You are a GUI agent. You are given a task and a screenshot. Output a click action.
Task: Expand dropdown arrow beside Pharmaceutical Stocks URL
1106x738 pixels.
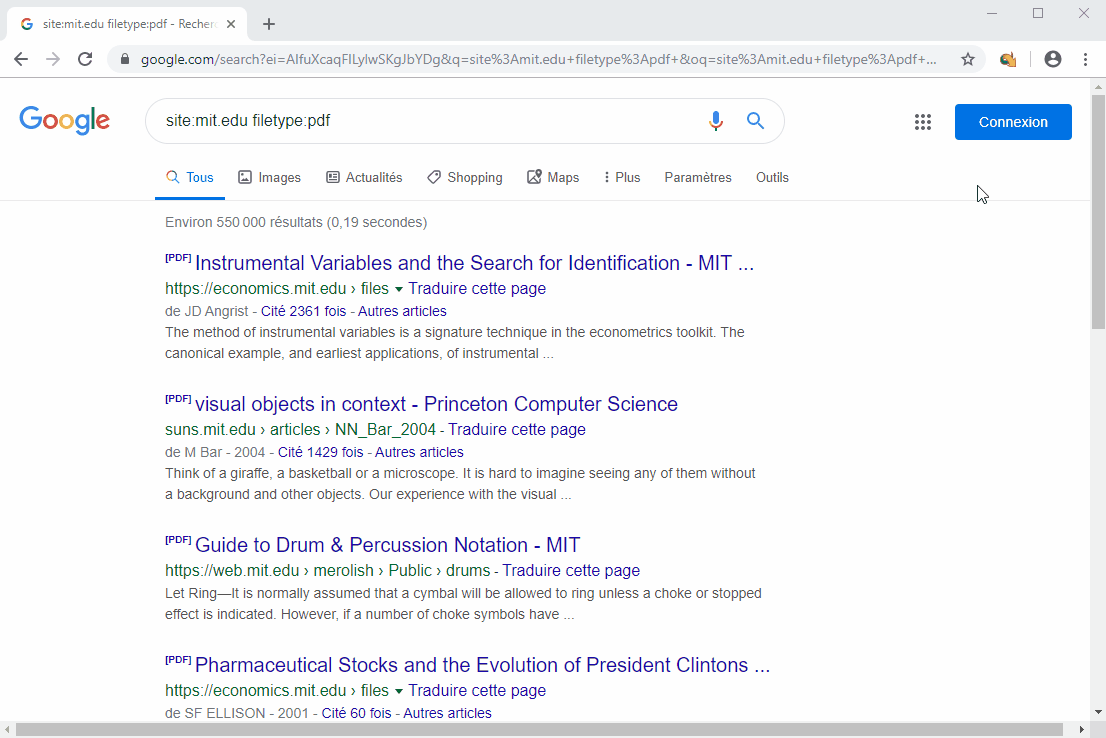[x=399, y=691]
